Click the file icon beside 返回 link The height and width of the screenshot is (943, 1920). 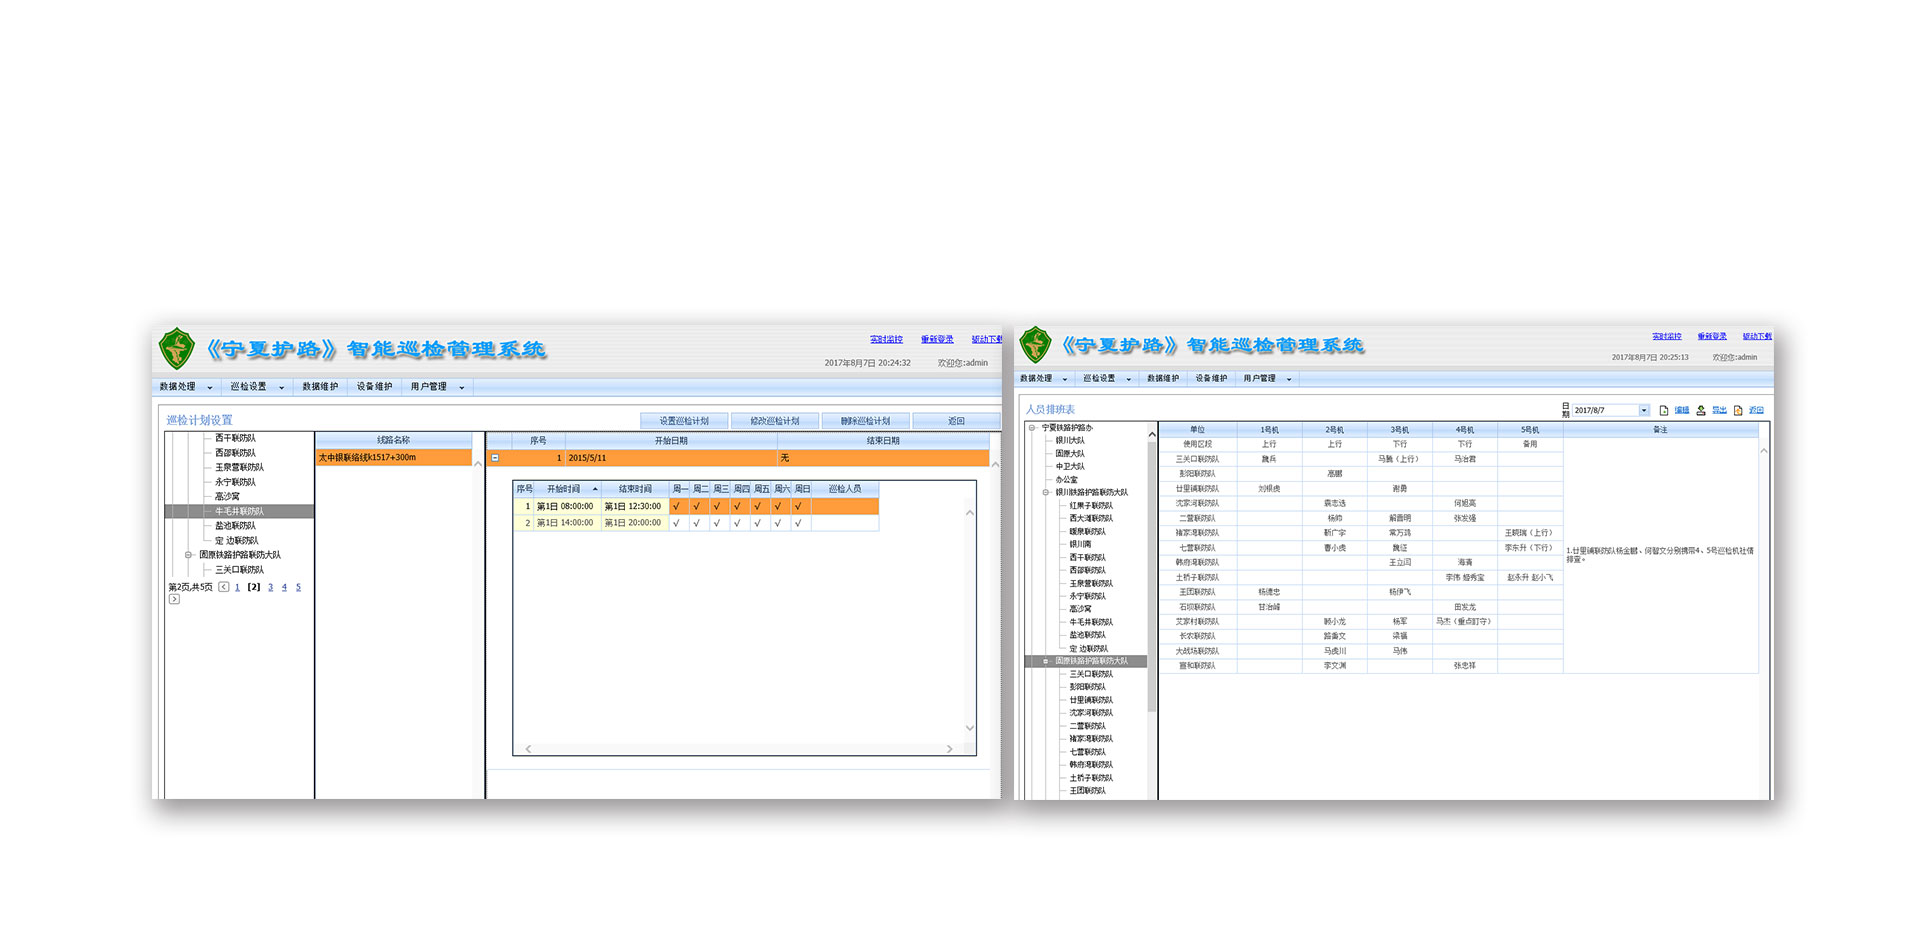pyautogui.click(x=1738, y=410)
